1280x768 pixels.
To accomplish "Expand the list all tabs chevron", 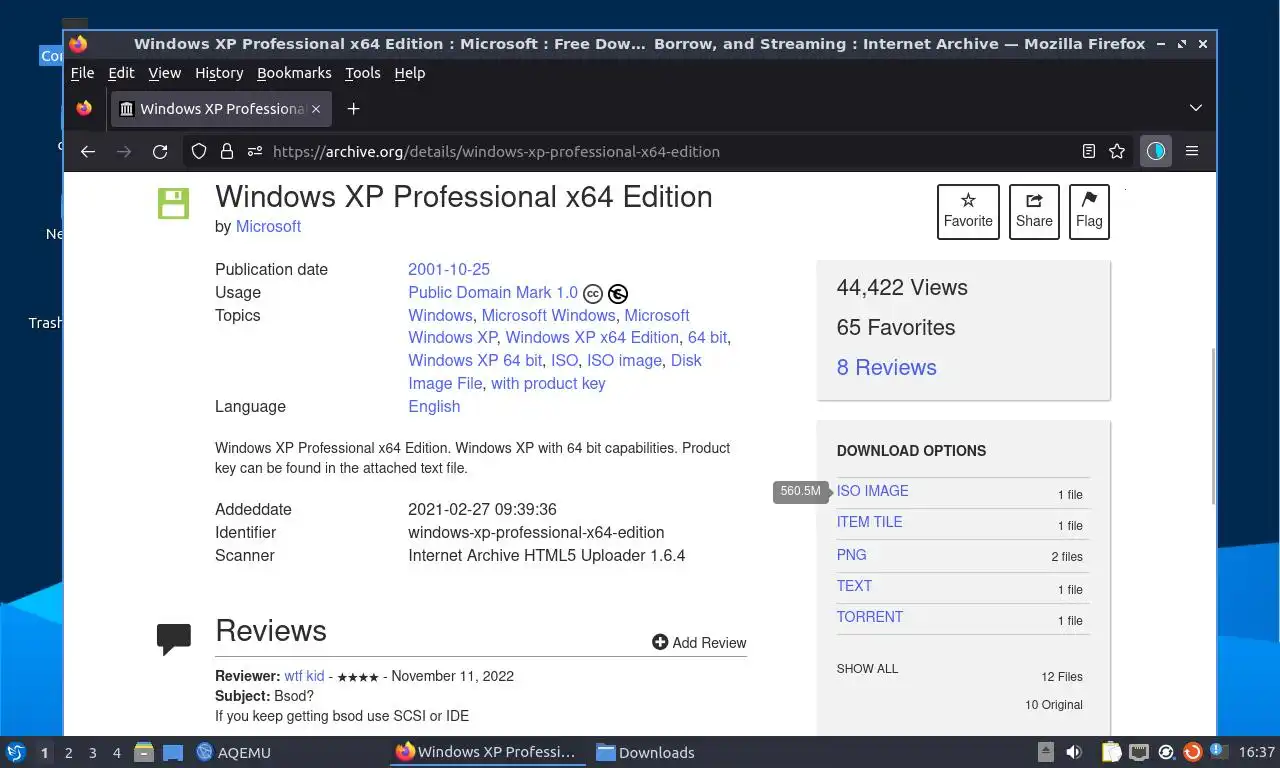I will (x=1195, y=108).
